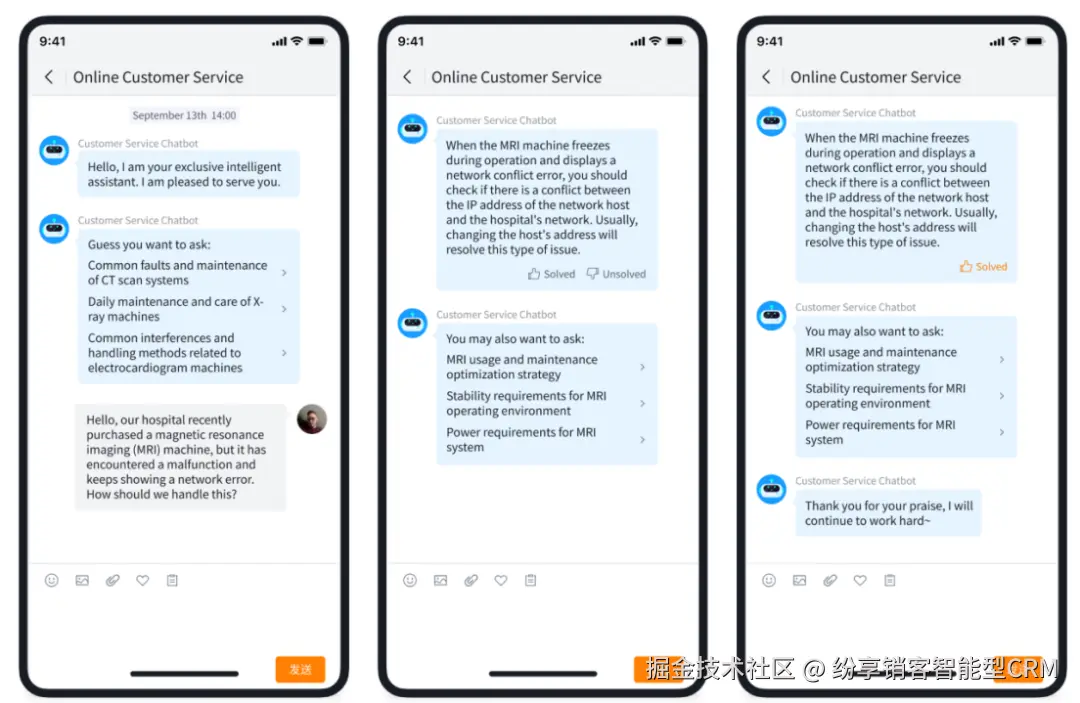Screen dimensions: 1080x703
Task: Mark the MRI answer as Solved in the middle phone
Action: tap(551, 274)
